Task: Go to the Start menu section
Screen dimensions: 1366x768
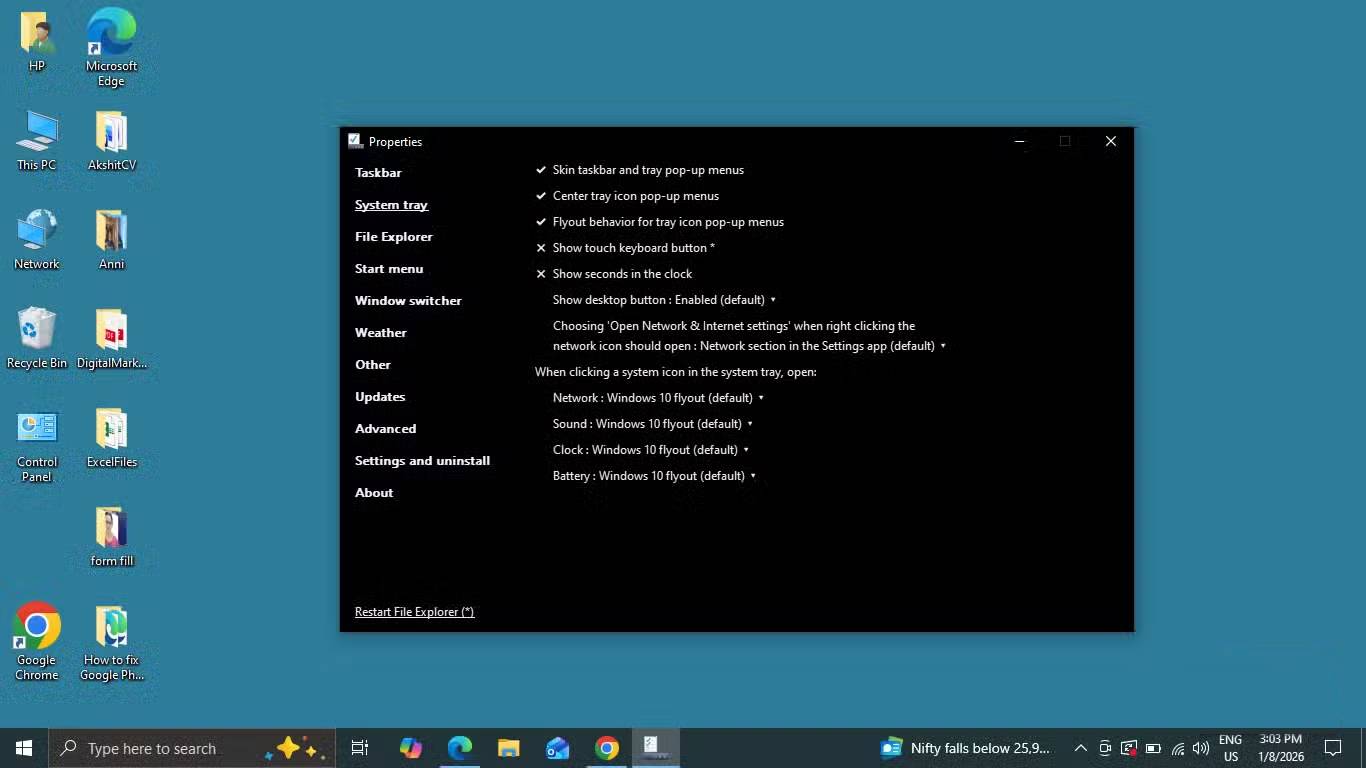Action: click(389, 269)
